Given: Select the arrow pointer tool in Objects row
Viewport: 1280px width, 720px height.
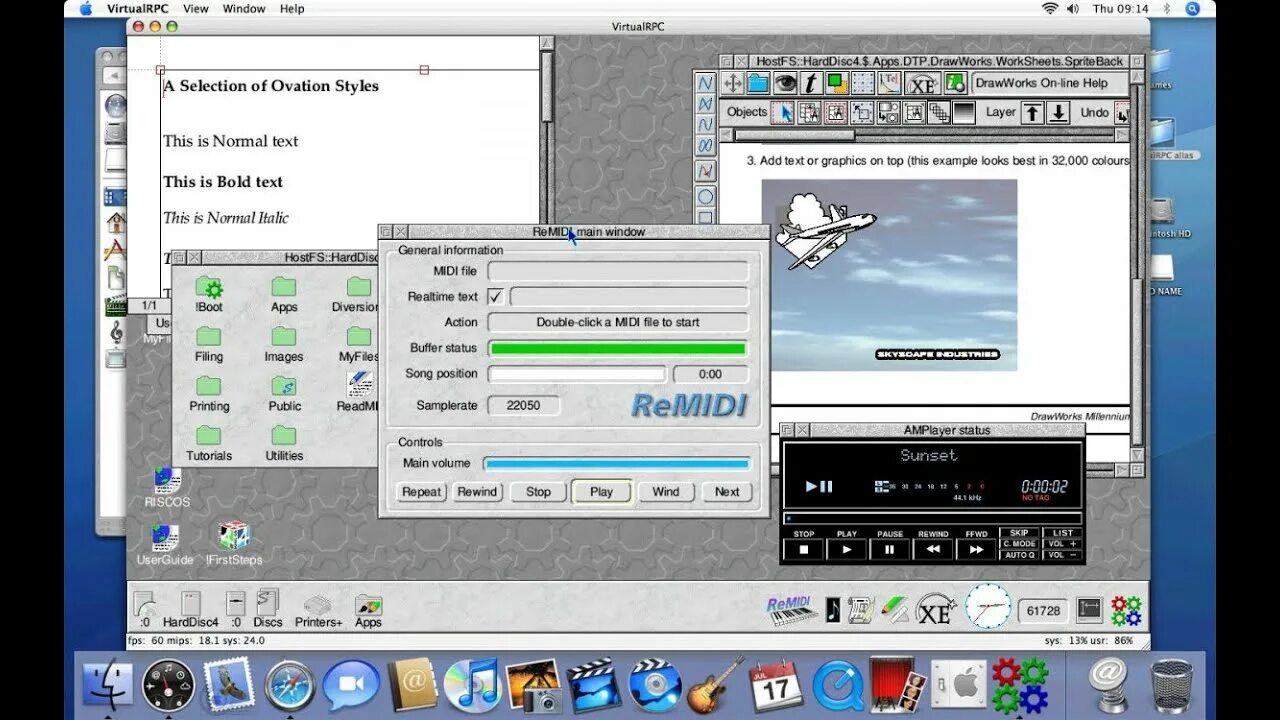Looking at the screenshot, I should [x=785, y=113].
